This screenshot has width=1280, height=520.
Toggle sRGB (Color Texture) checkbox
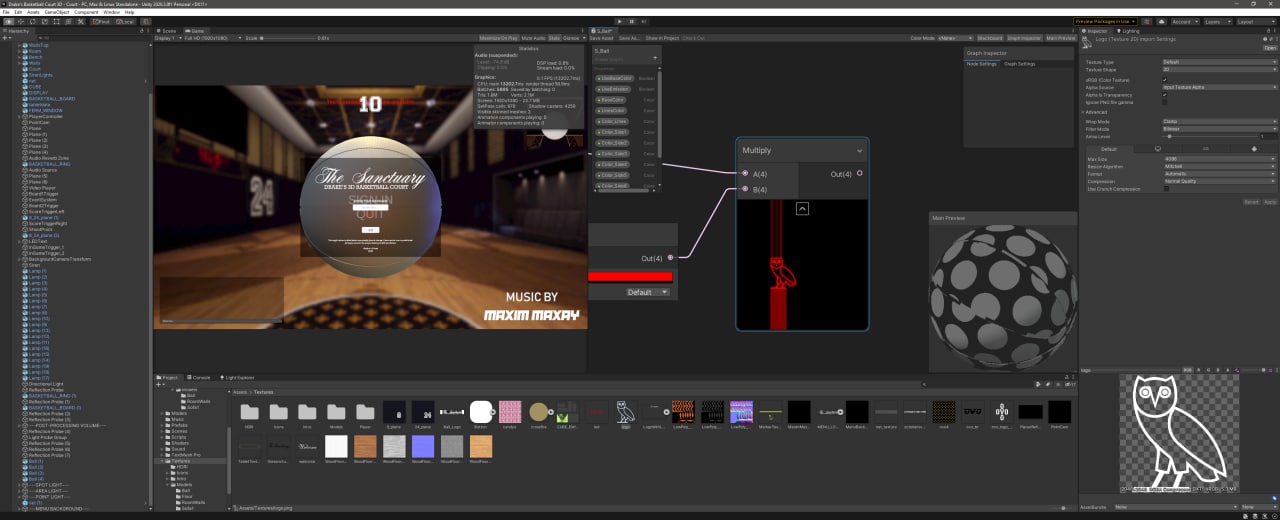tap(1165, 80)
